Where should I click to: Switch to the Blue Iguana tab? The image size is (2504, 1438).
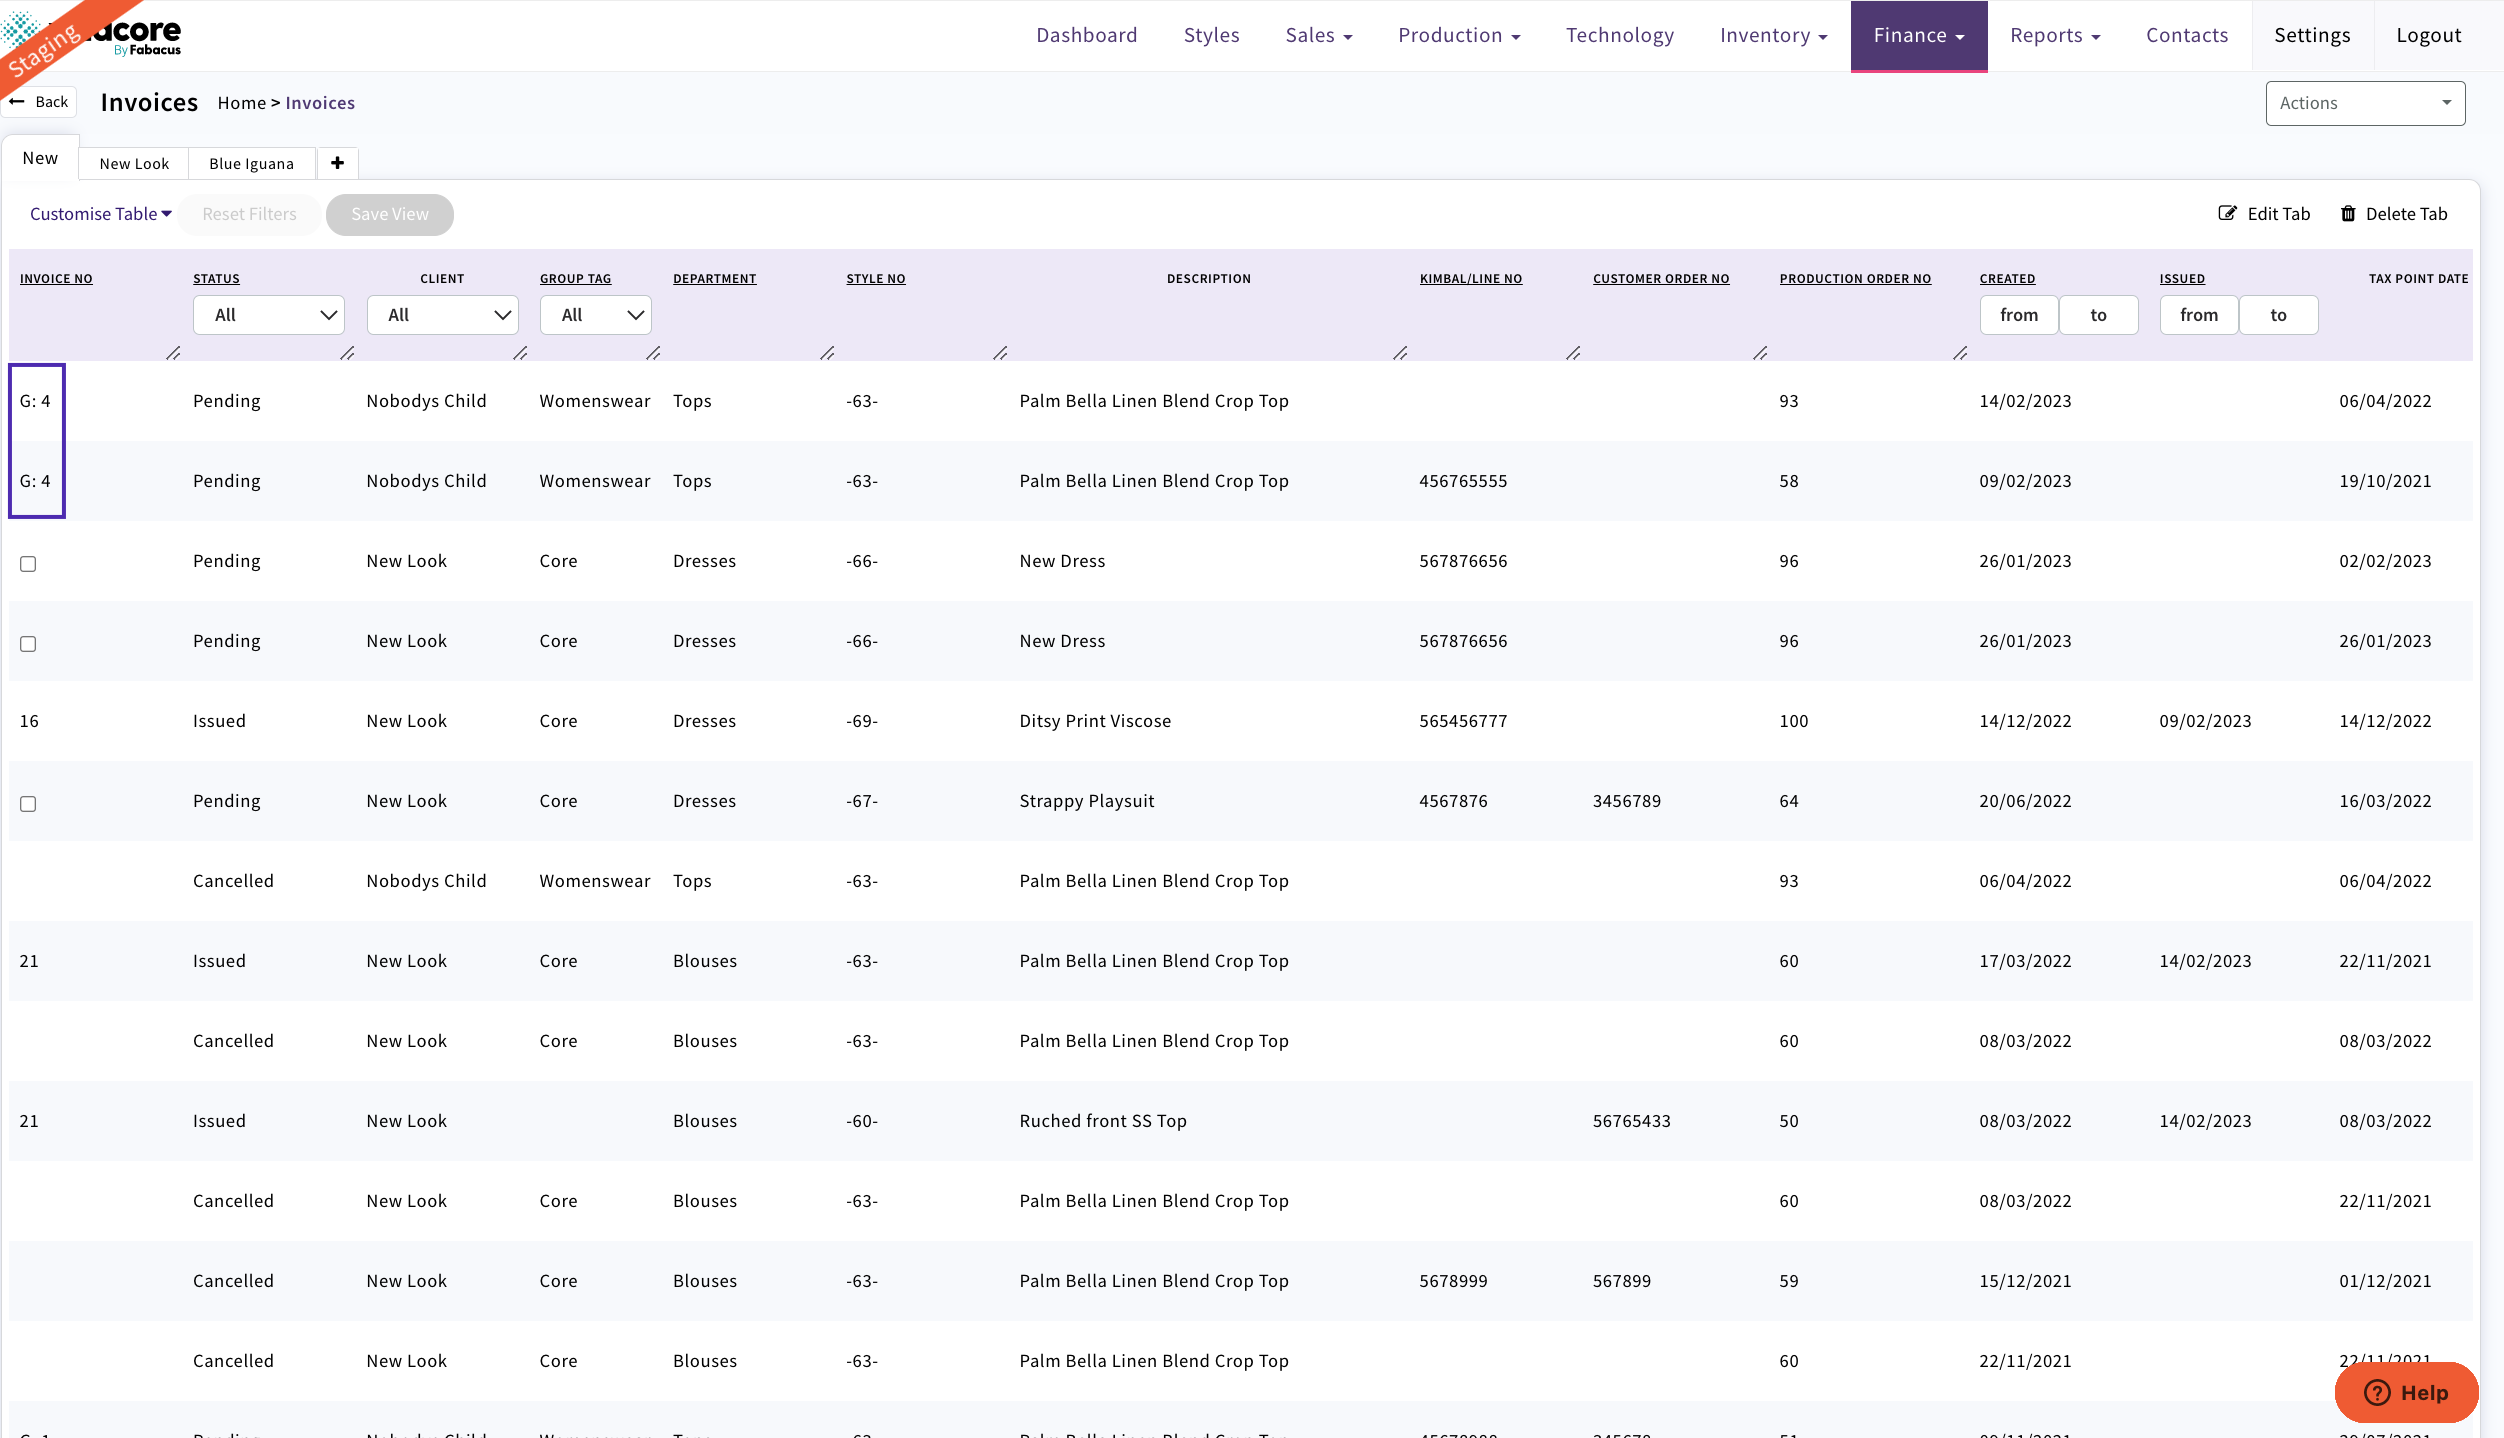(x=250, y=163)
